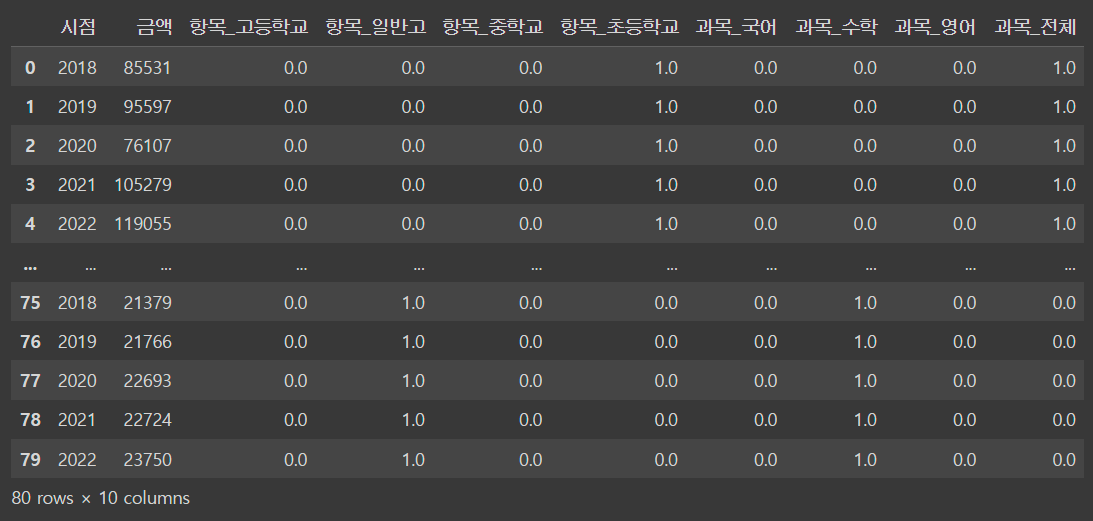Click row index 3

pos(30,185)
